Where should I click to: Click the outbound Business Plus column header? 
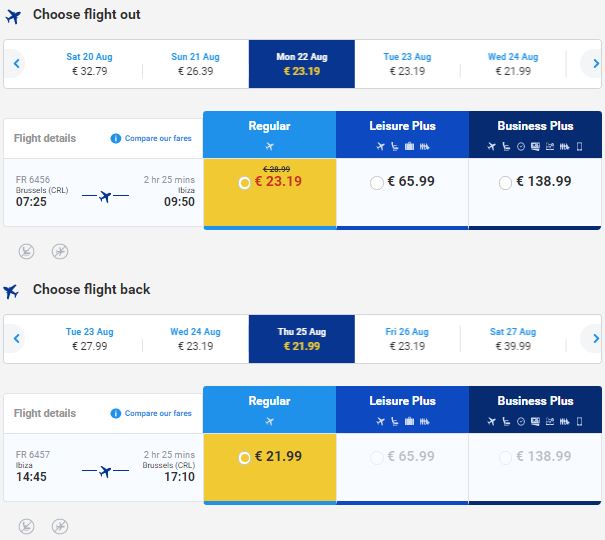coord(535,135)
